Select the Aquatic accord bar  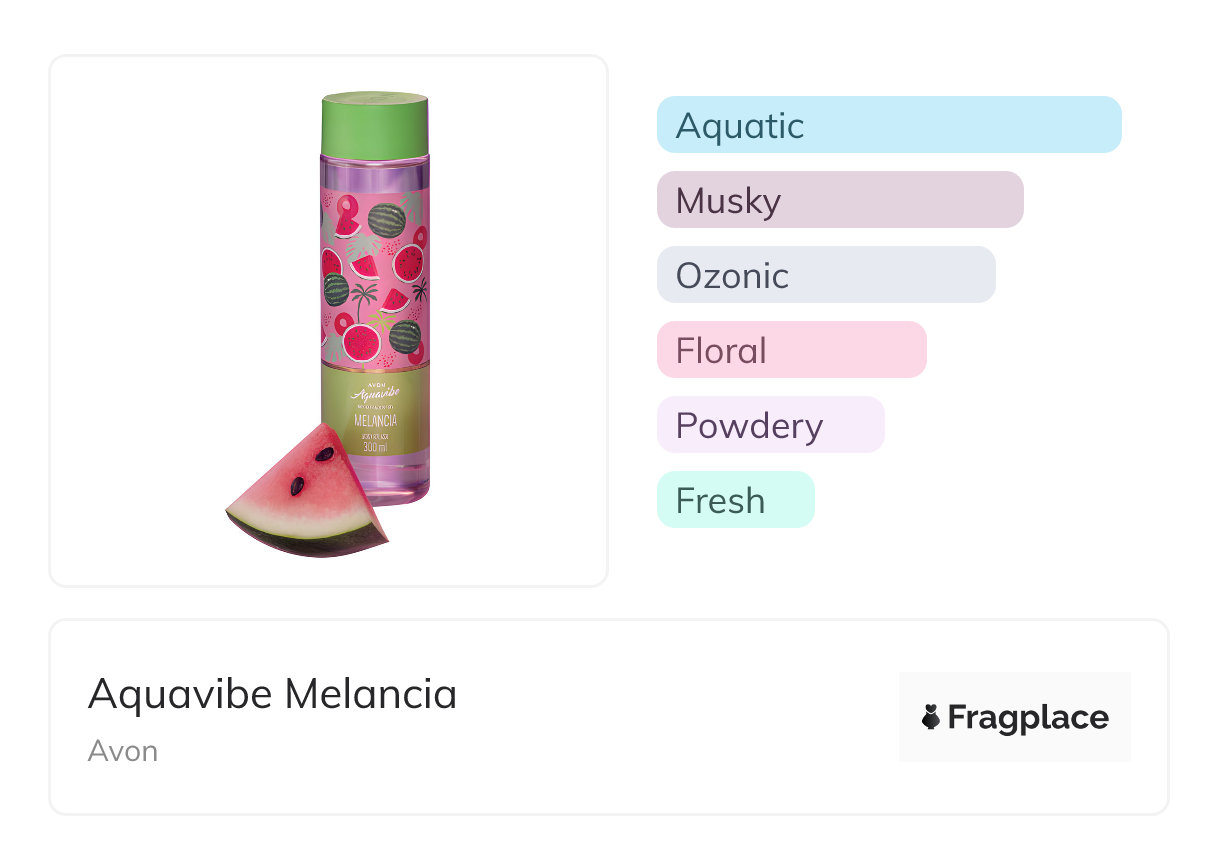[x=888, y=125]
